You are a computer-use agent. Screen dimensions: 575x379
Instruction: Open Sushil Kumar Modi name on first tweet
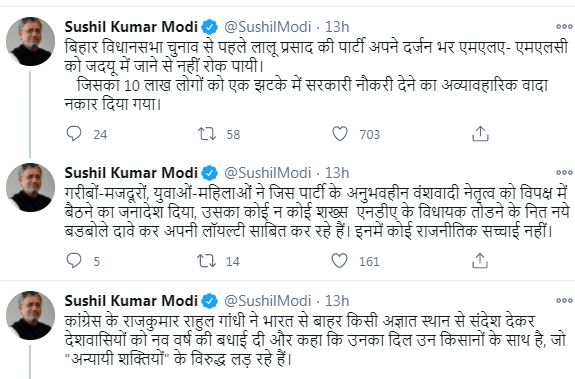coord(131,27)
